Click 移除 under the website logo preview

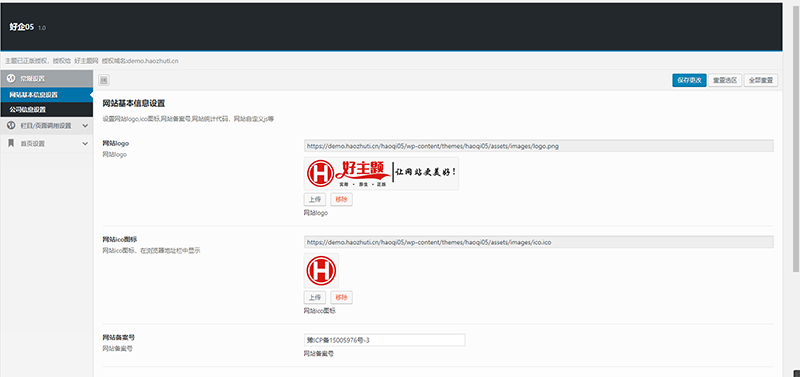(x=341, y=200)
